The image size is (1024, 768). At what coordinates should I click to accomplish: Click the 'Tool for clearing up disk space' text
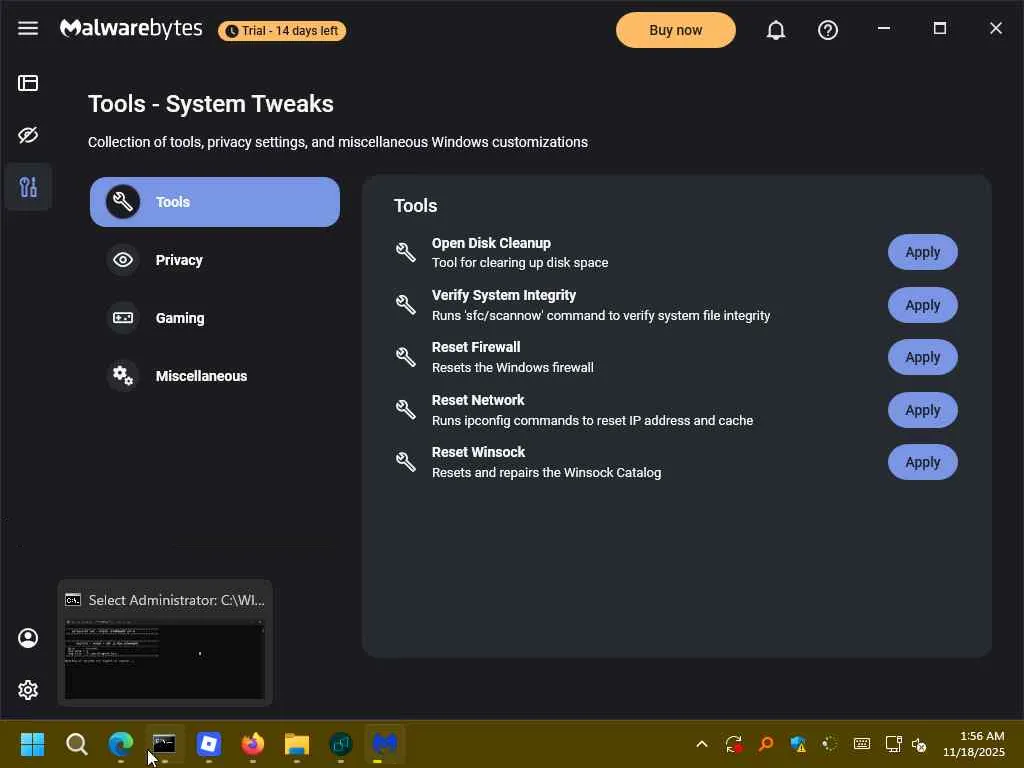point(520,263)
